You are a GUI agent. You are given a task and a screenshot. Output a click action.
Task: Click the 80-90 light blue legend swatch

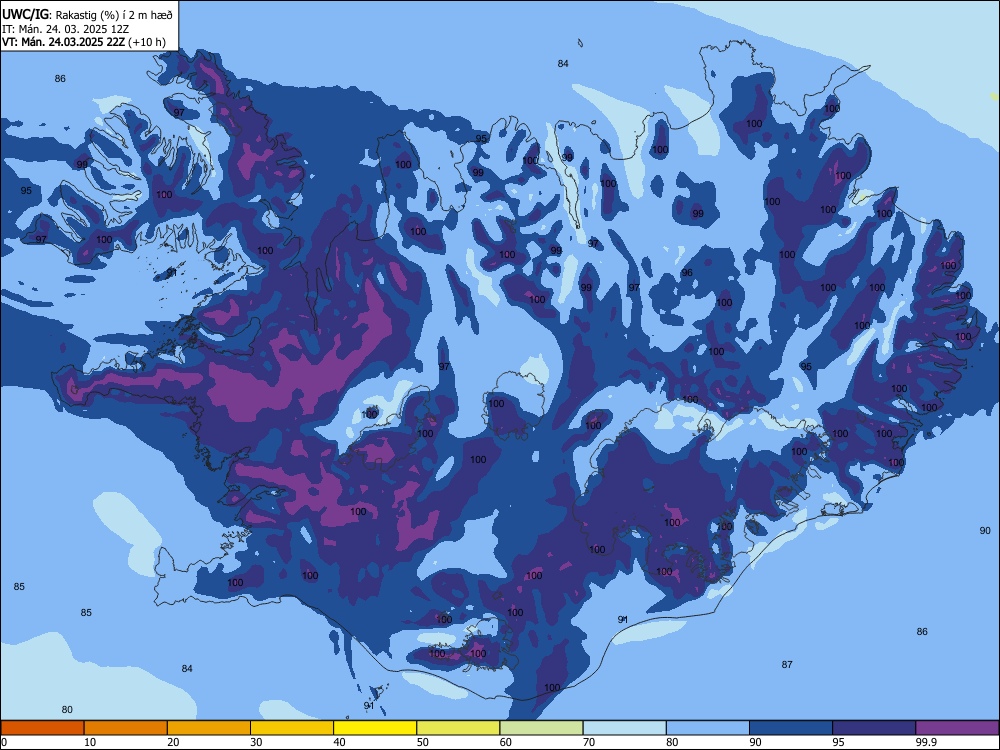click(x=708, y=728)
